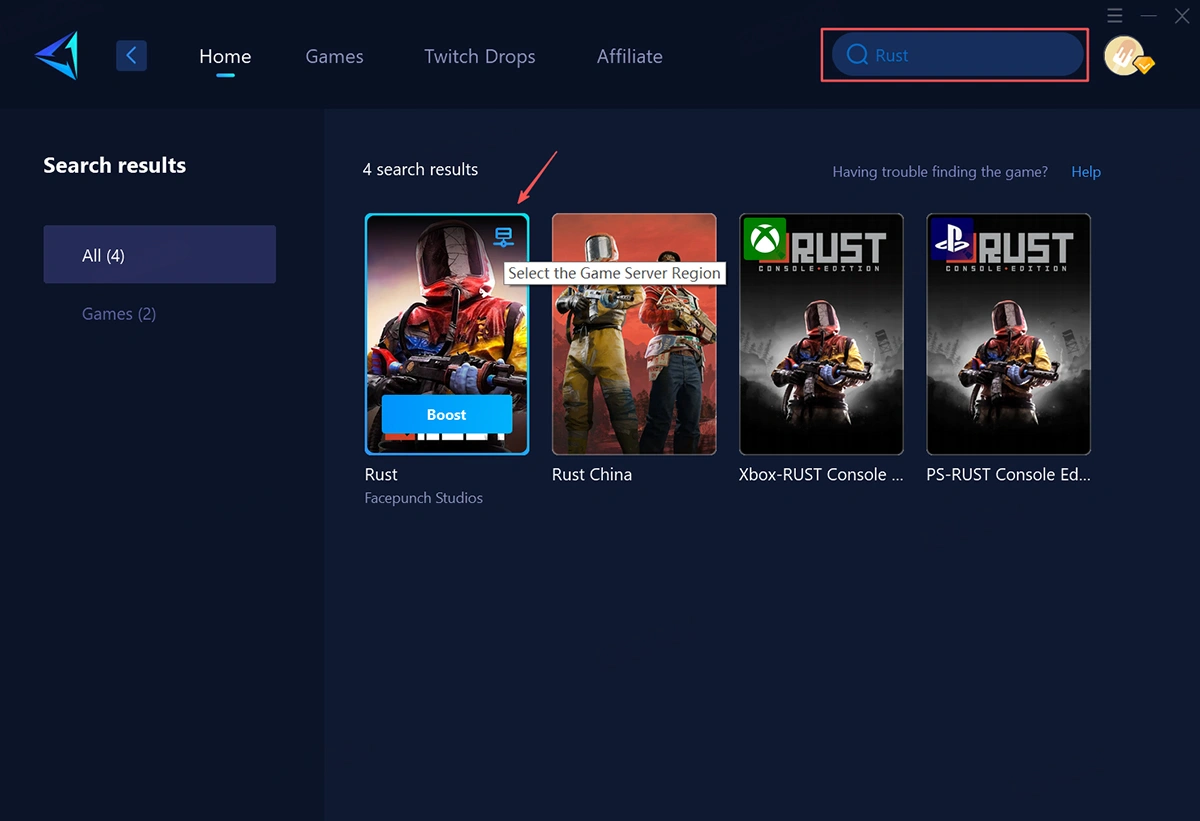Open the game server region selector on Rust
Screen dimensions: 1200x821
click(x=503, y=236)
